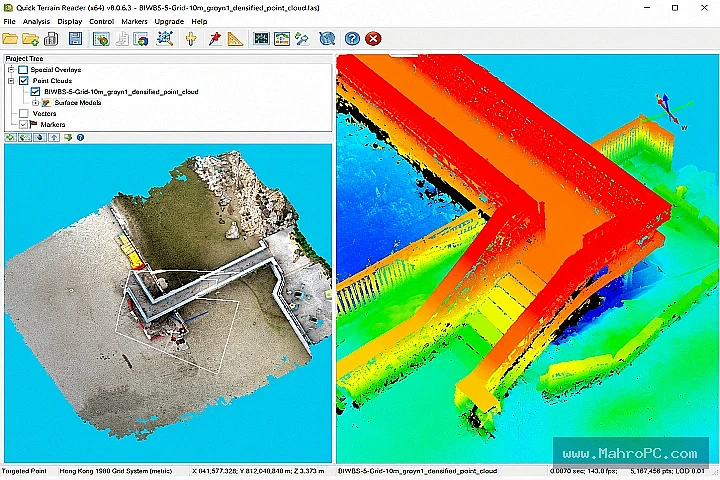Click the up arrow icon under Project Tree
Screen dimensions: 720x480
click(54, 137)
